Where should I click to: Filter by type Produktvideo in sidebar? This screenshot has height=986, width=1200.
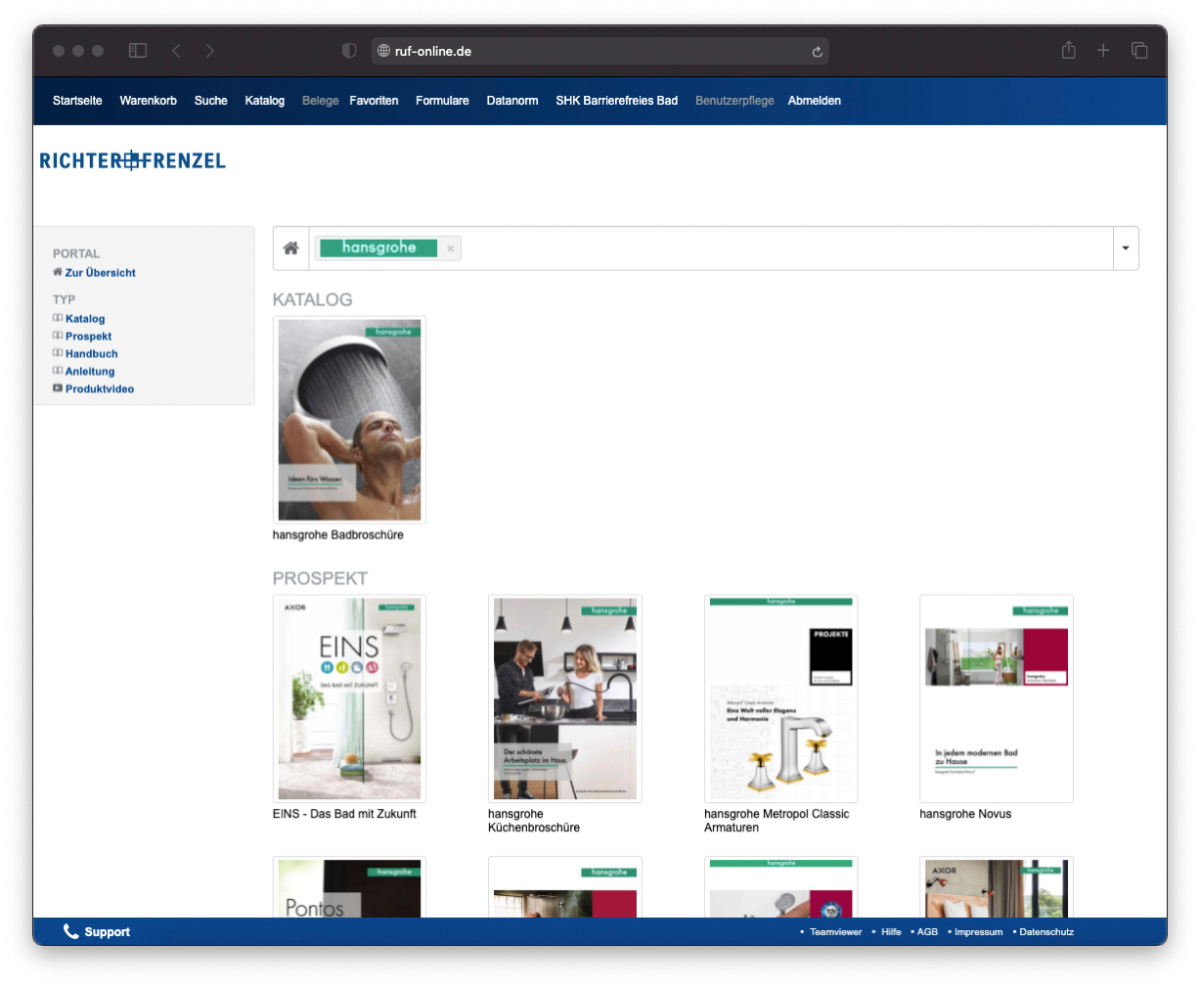pos(99,389)
